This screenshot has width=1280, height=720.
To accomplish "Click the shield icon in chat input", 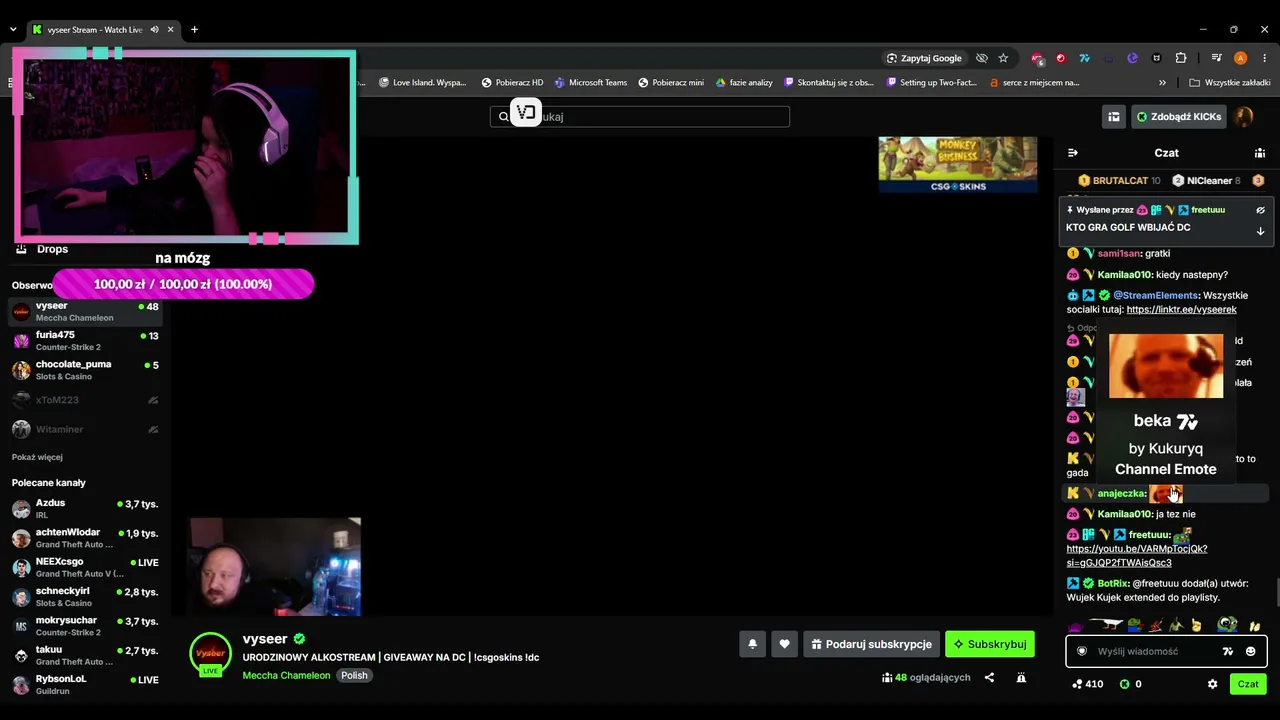I will (1081, 651).
